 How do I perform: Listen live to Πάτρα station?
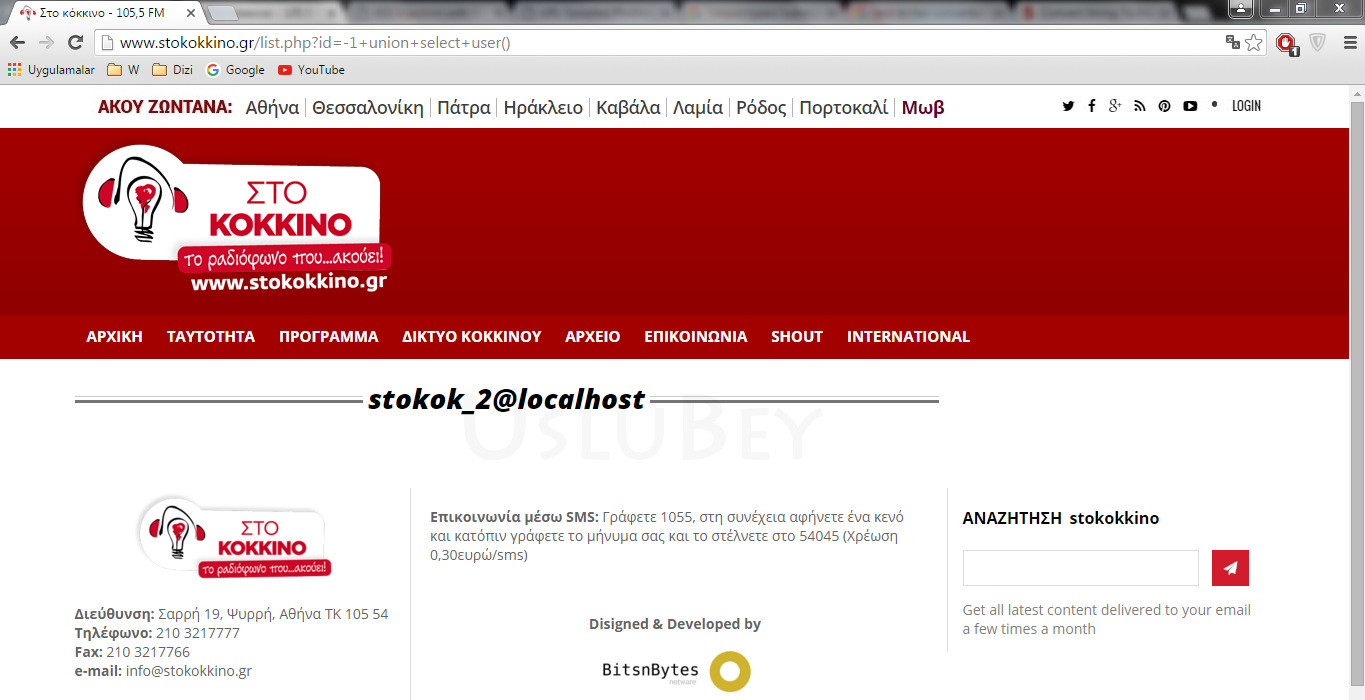click(x=464, y=108)
